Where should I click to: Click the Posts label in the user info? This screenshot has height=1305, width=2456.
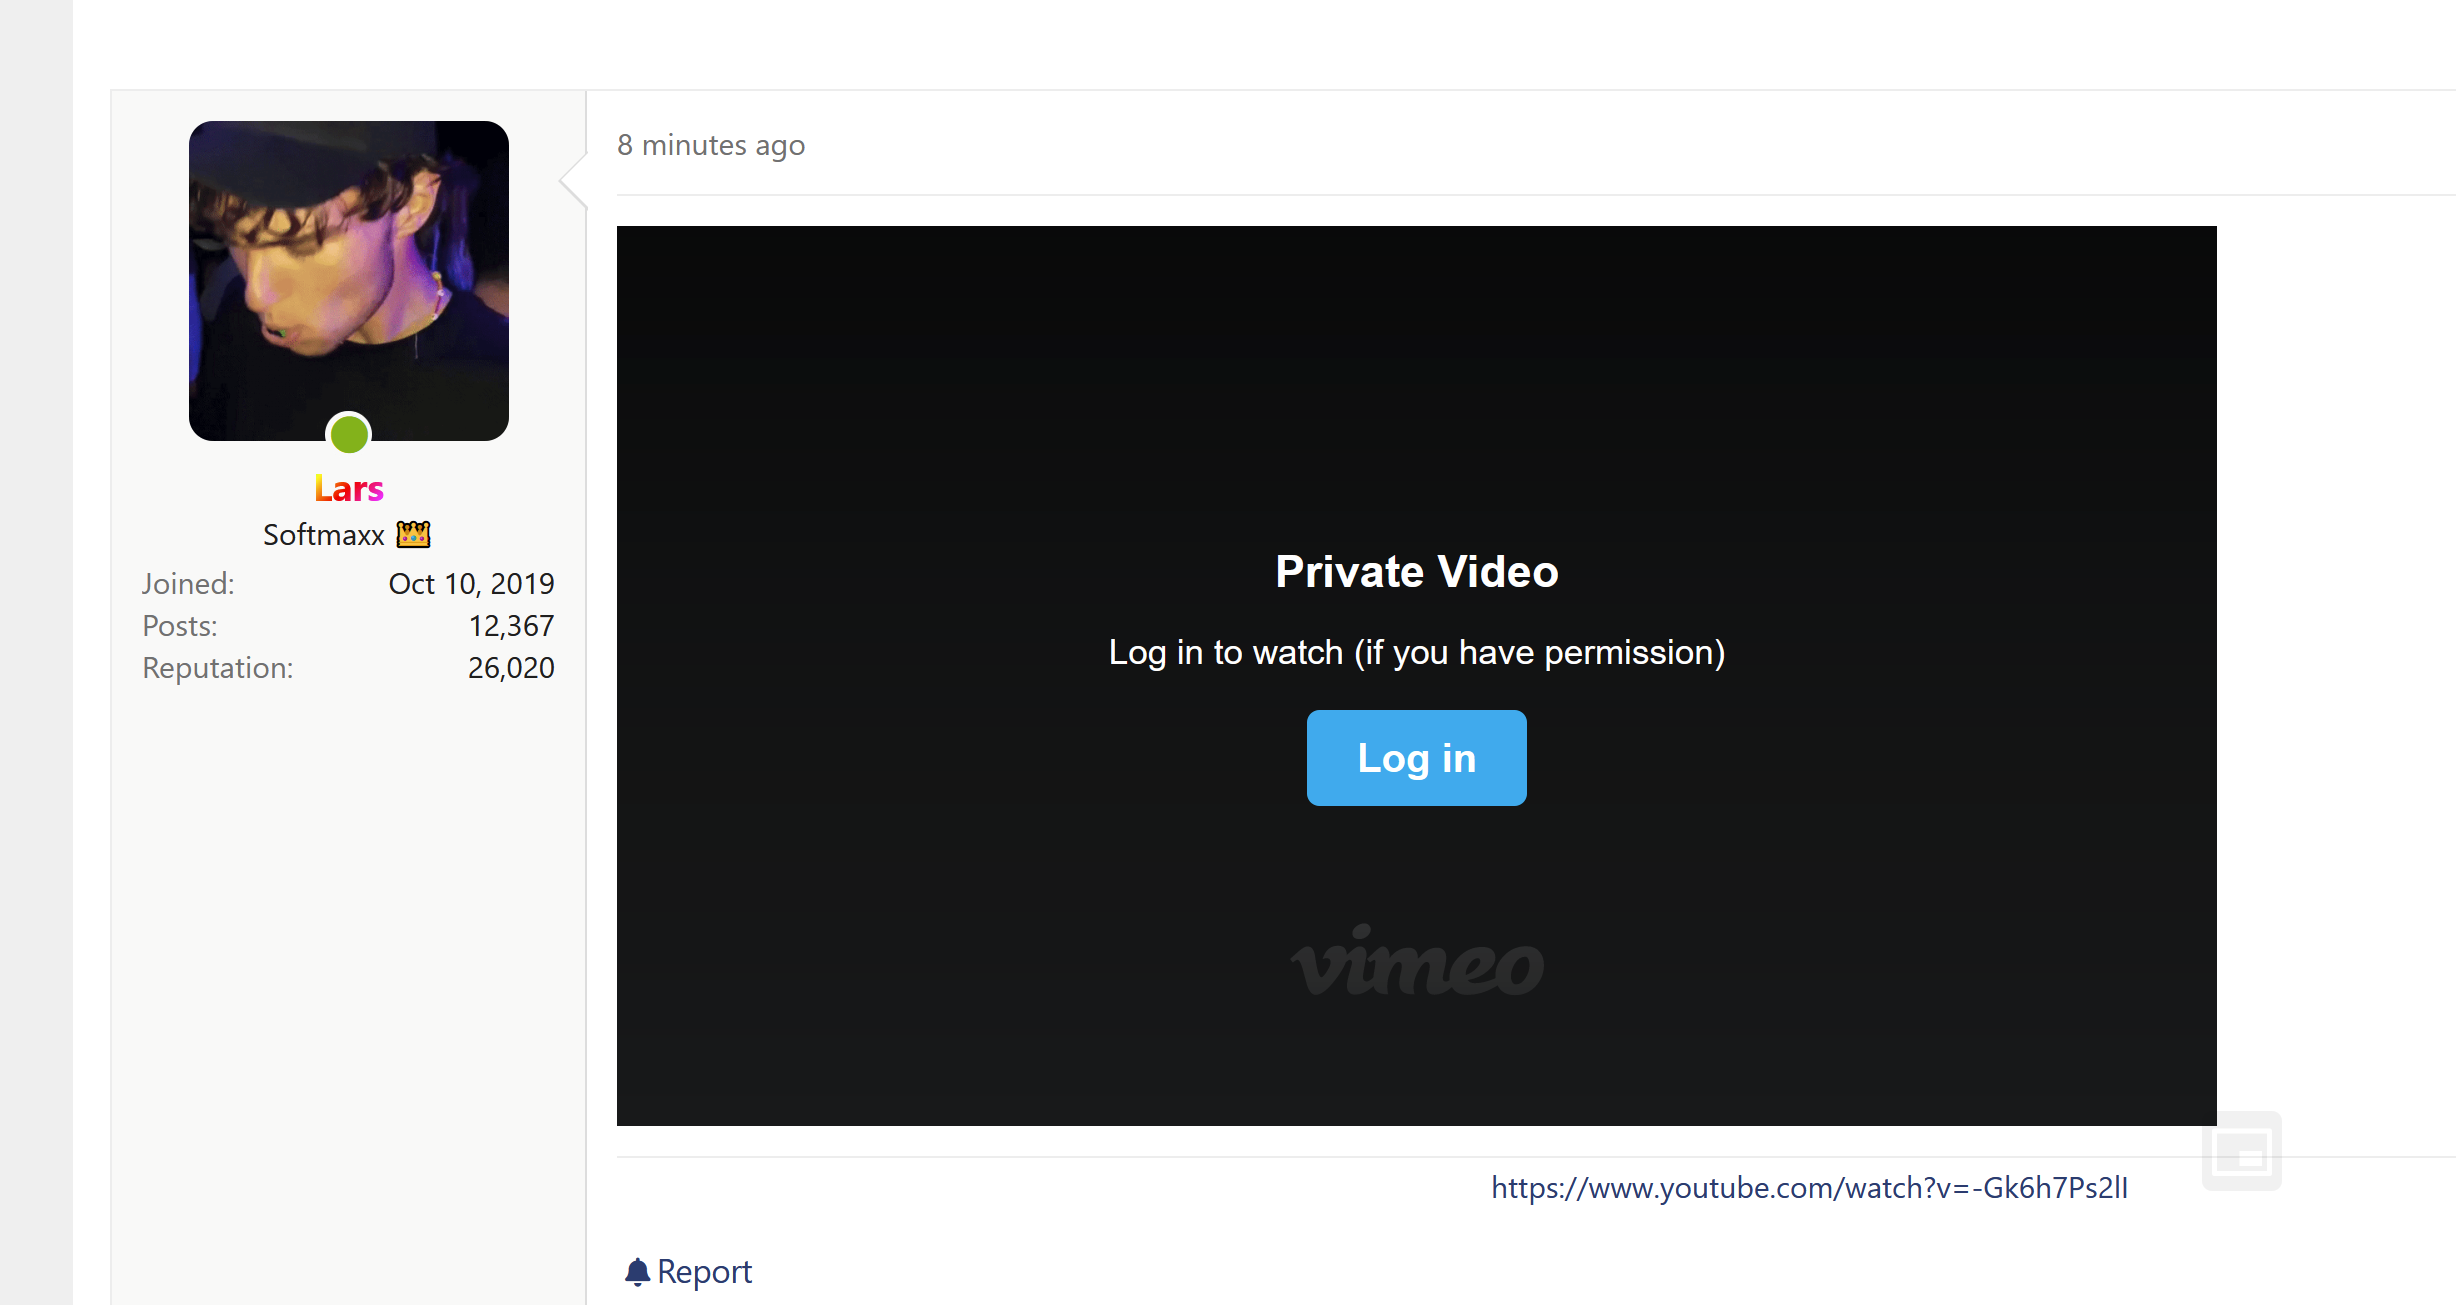pyautogui.click(x=180, y=626)
